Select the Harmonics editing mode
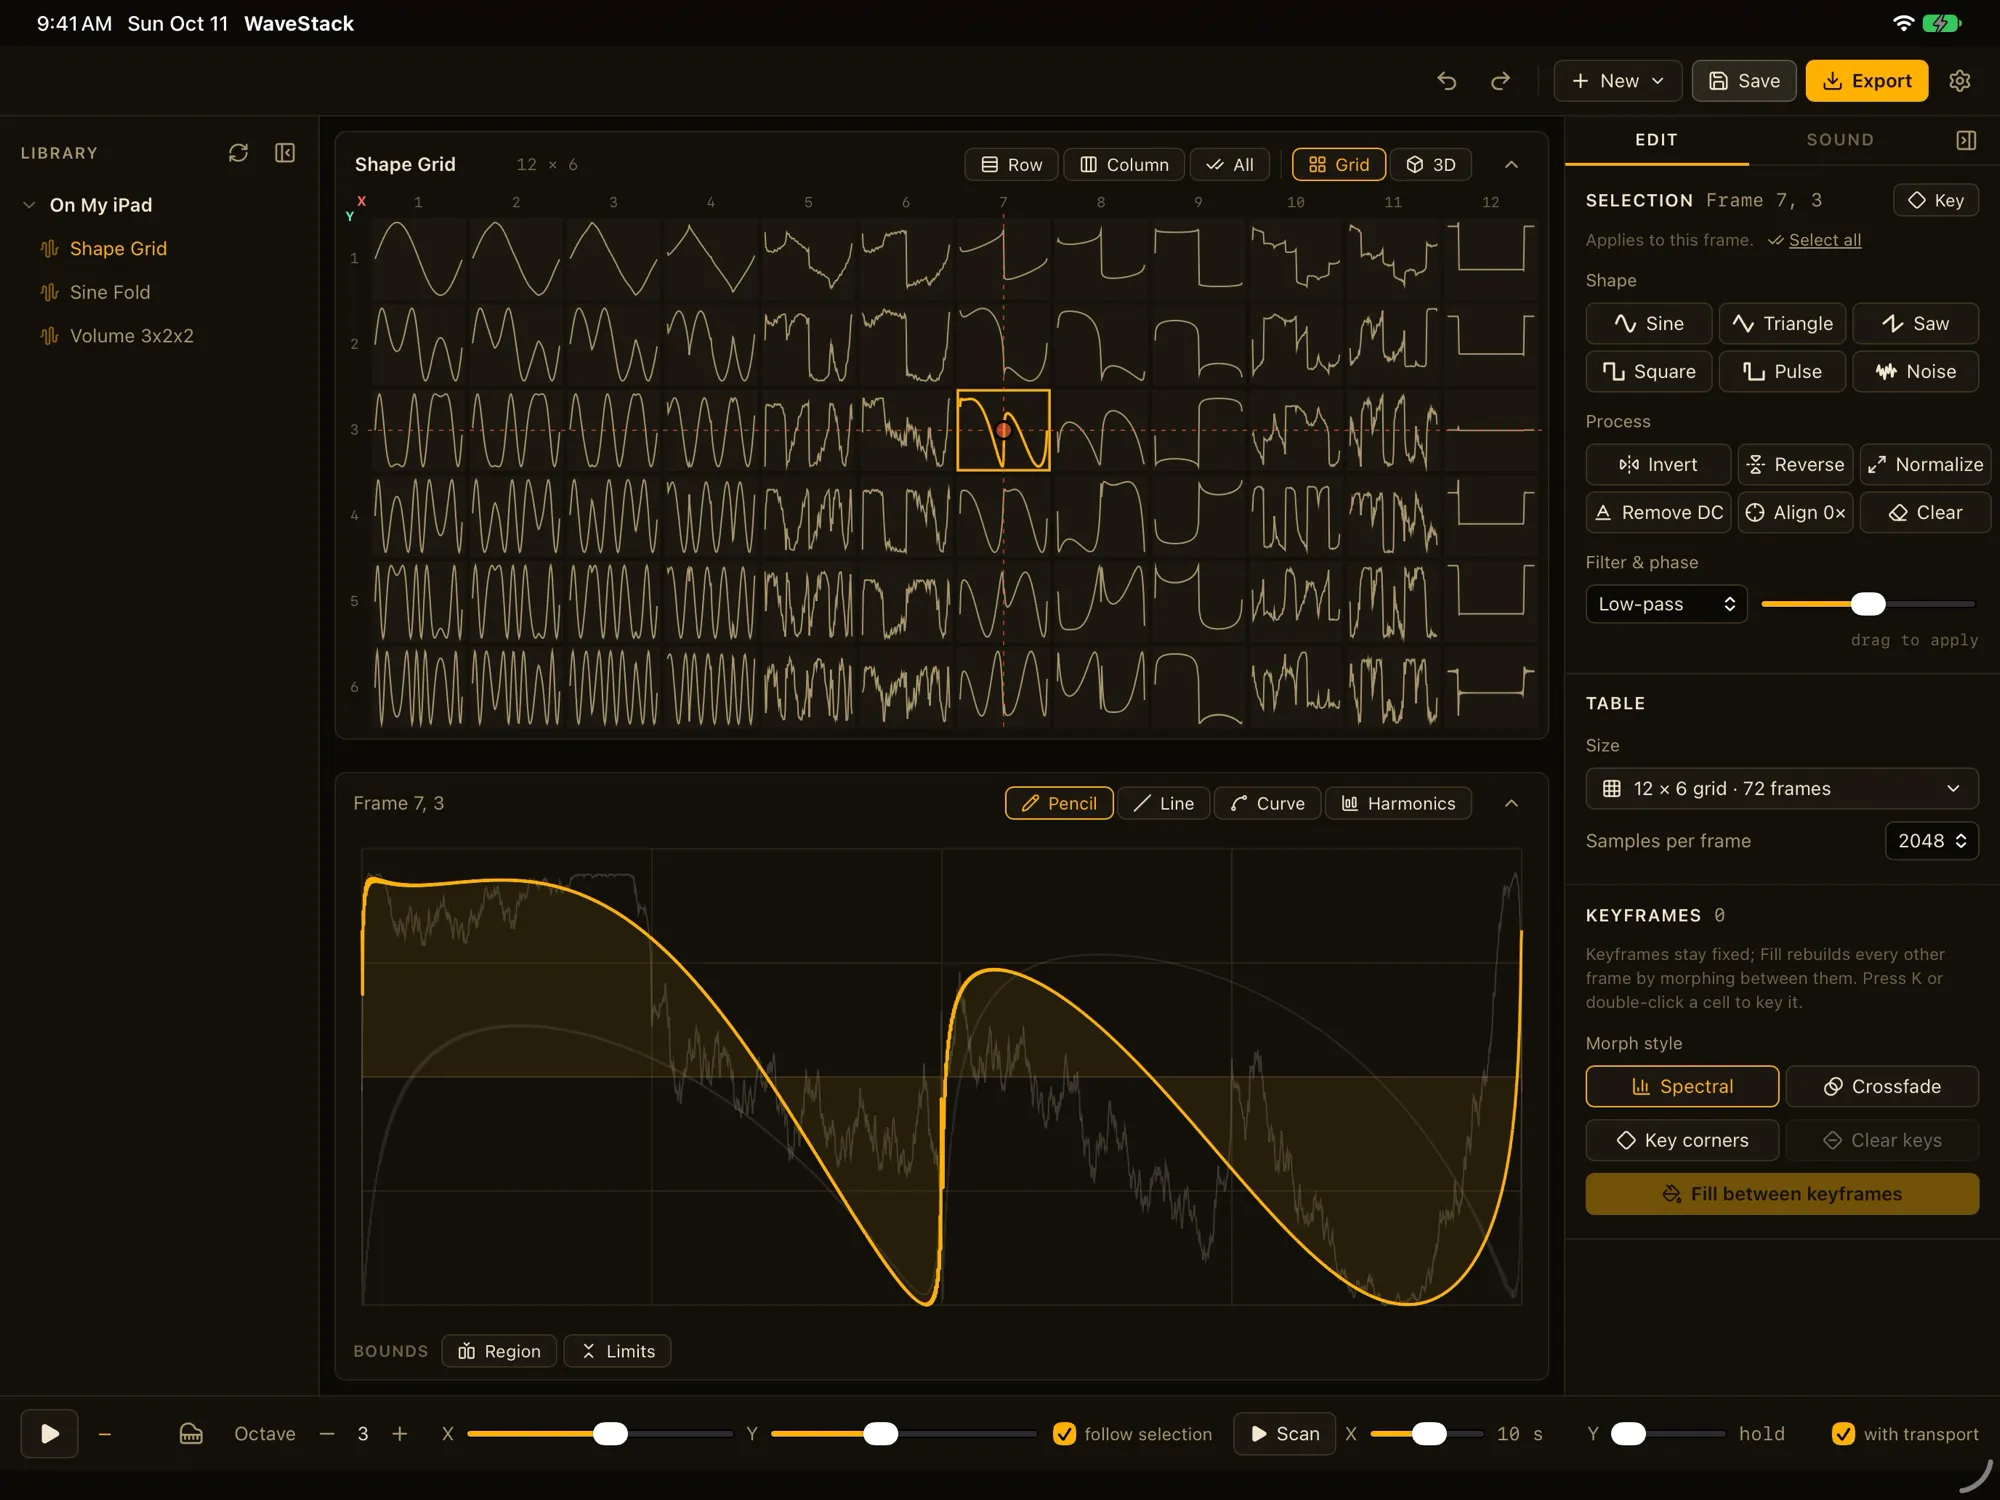The image size is (2000, 1500). (x=1398, y=803)
